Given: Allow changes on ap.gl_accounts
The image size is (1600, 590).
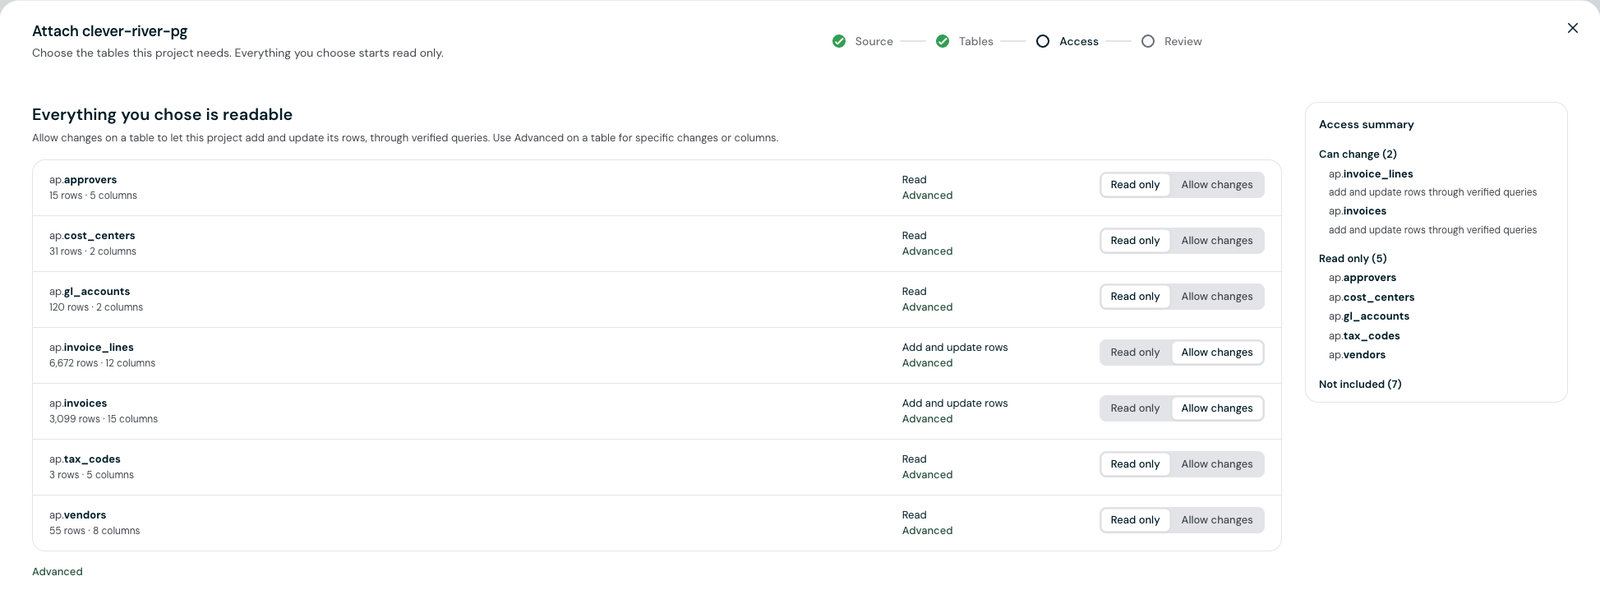Looking at the screenshot, I should point(1217,297).
